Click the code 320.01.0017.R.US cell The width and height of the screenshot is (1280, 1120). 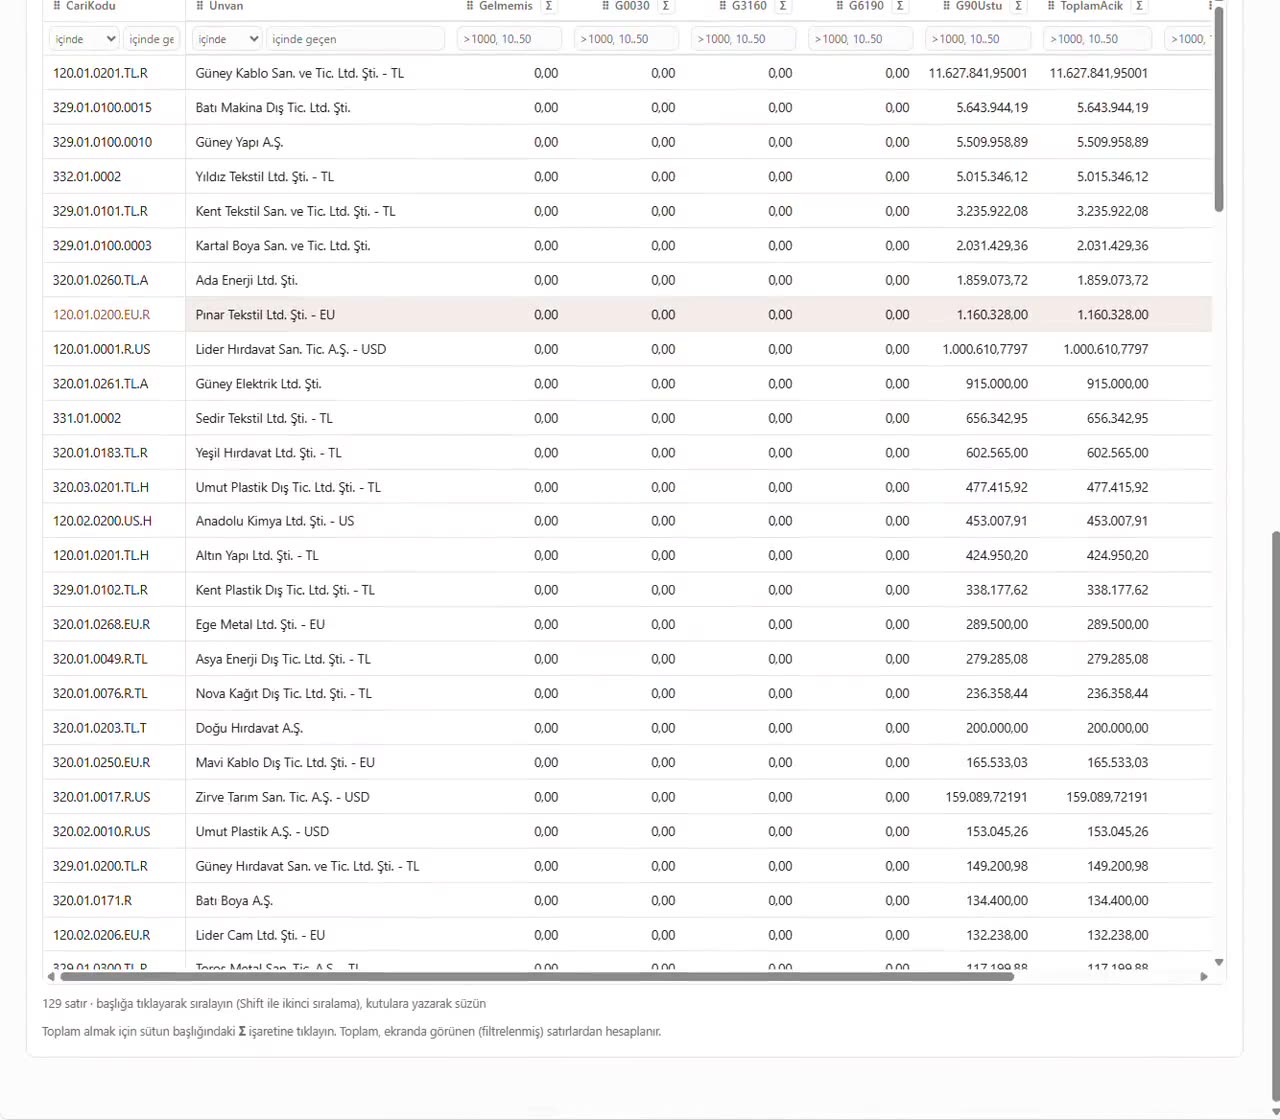pyautogui.click(x=101, y=797)
